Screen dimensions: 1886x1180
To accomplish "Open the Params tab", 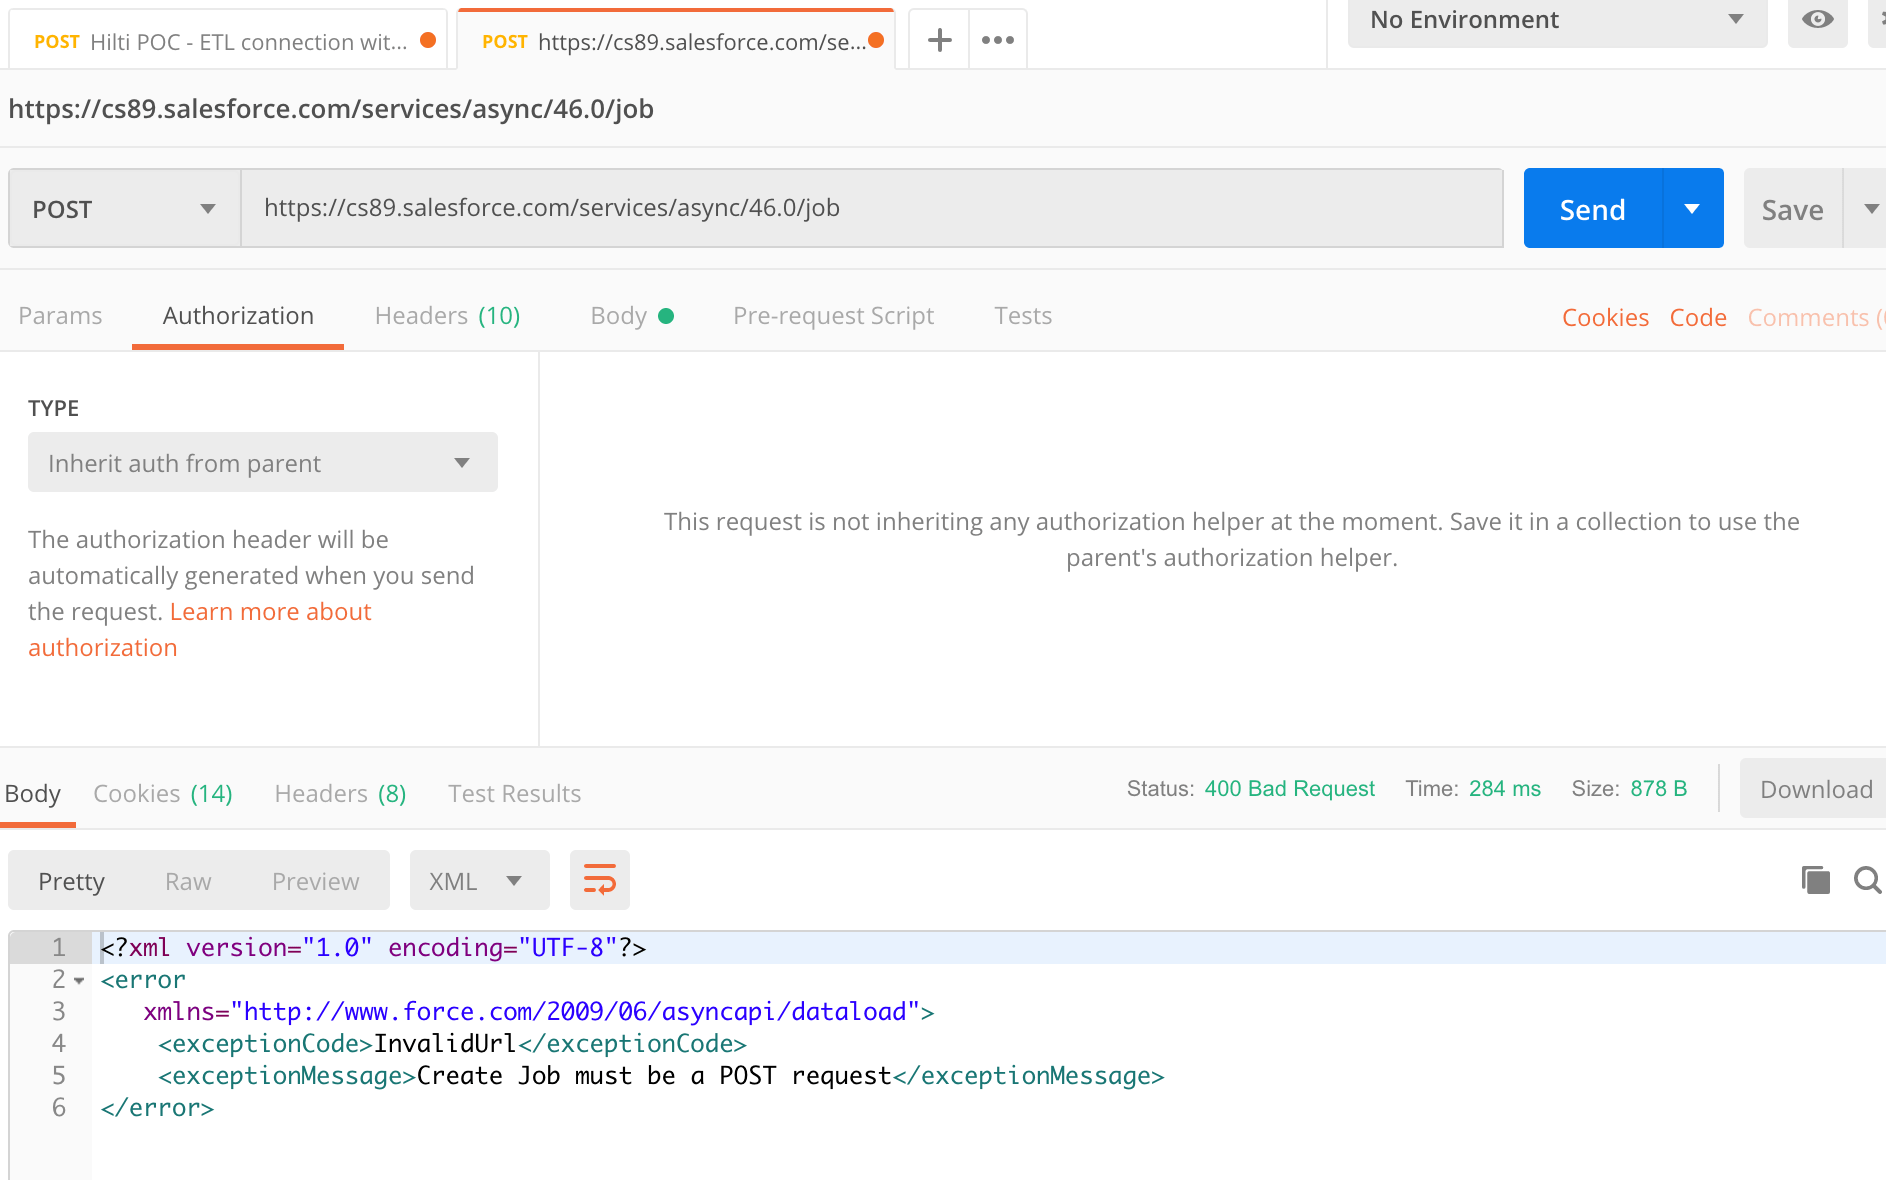I will point(60,316).
